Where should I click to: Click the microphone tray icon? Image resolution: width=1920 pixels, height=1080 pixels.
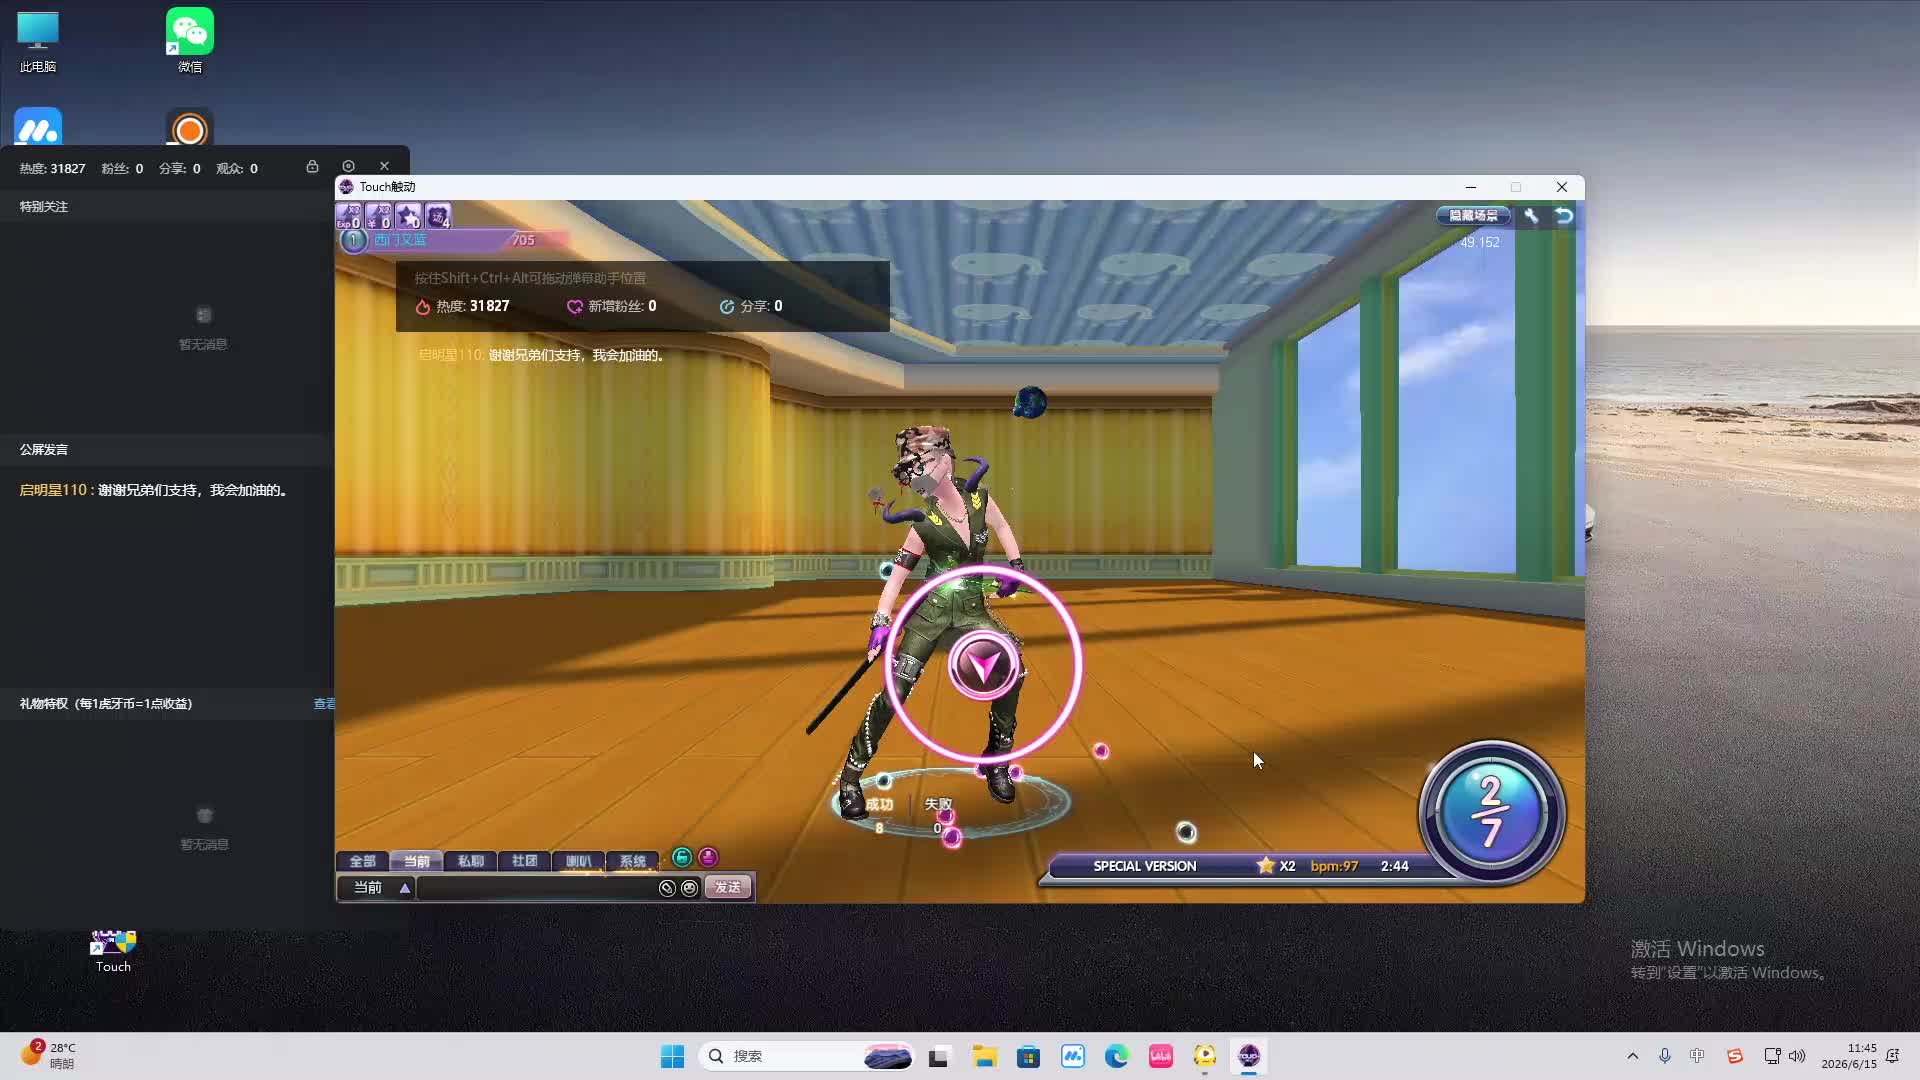pyautogui.click(x=1665, y=1056)
